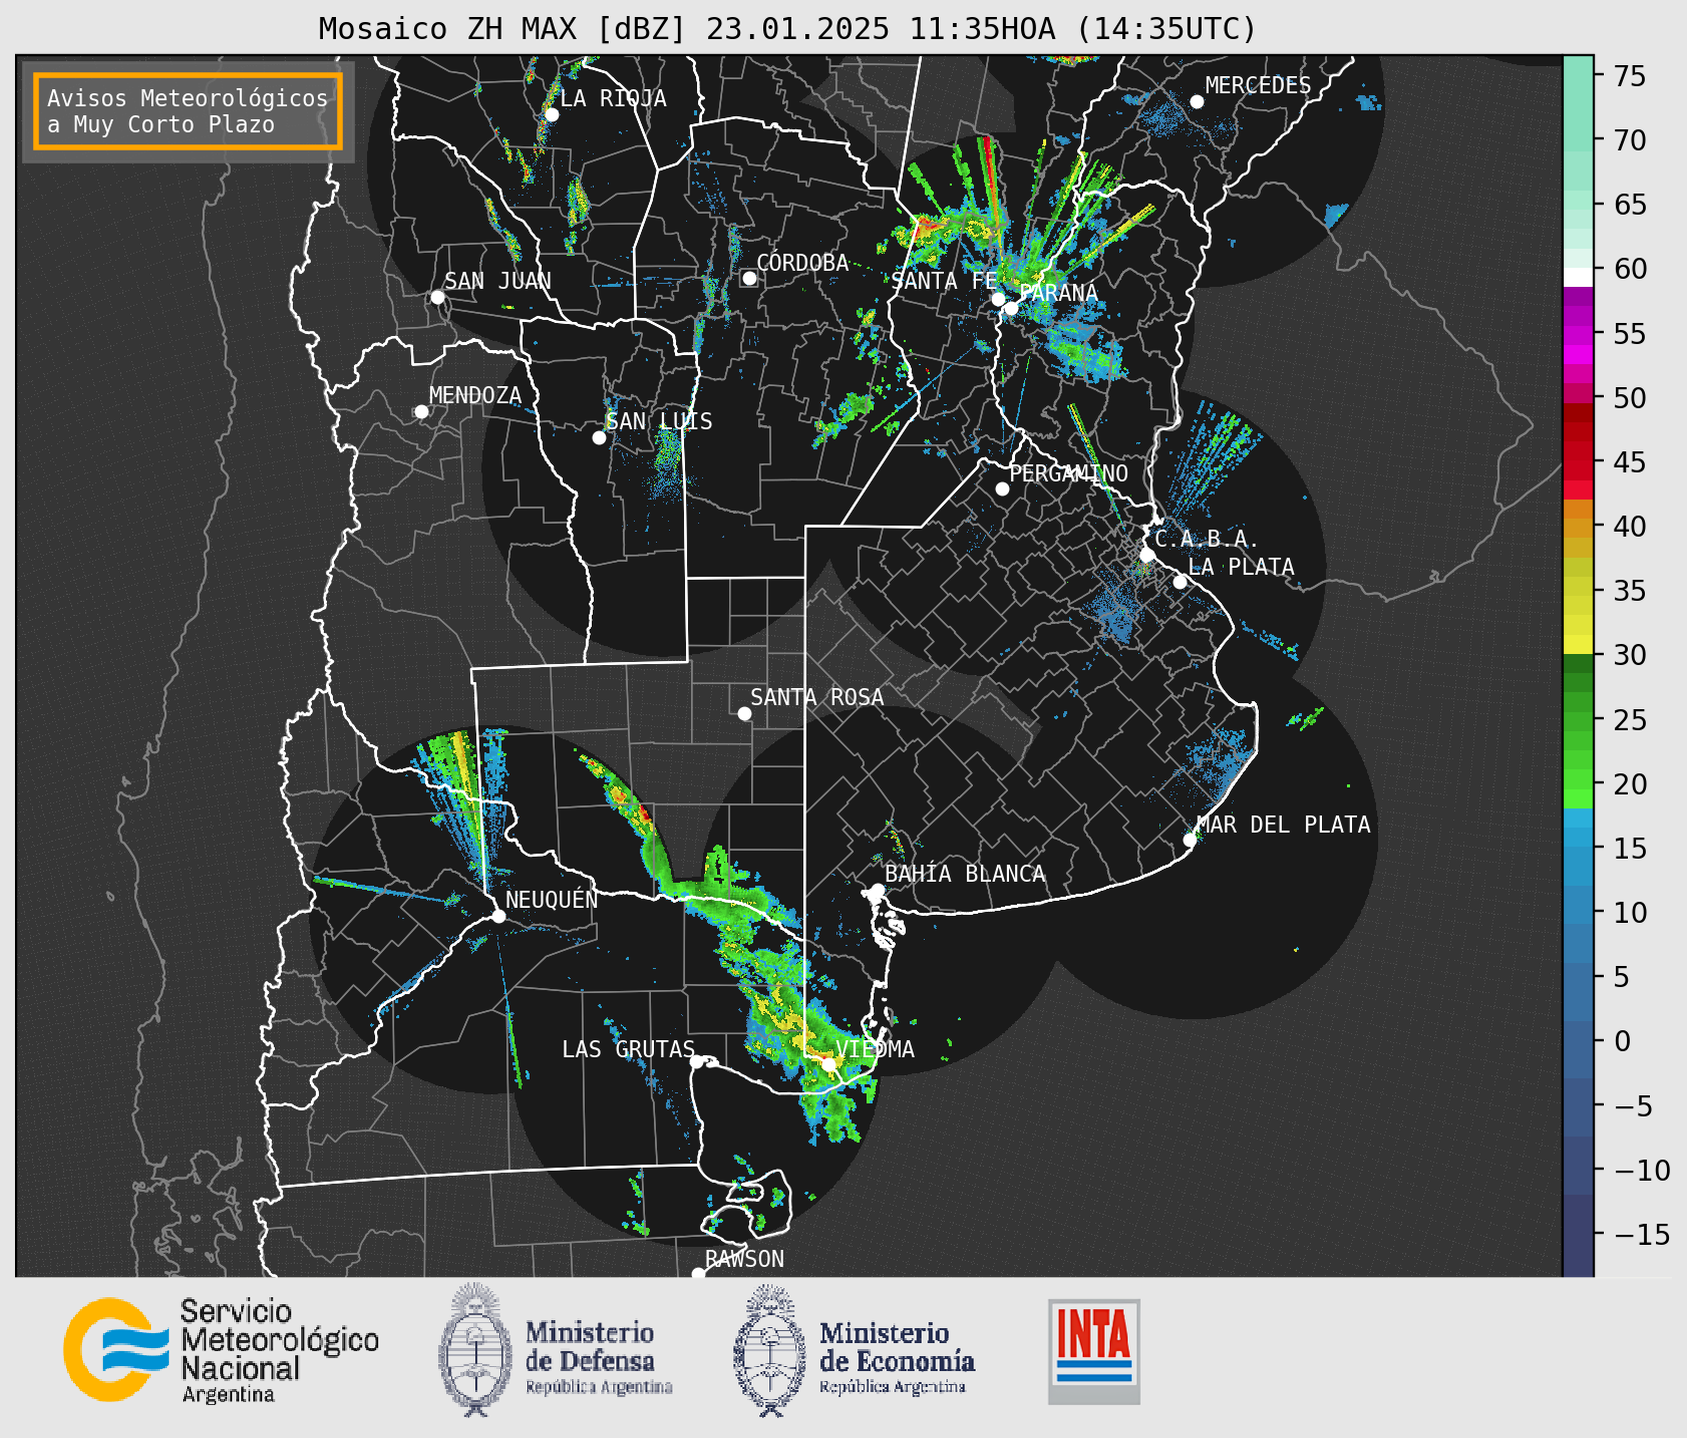Click the Servicio Meteorológico Nacional logo
This screenshot has width=1687, height=1438.
[114, 1349]
